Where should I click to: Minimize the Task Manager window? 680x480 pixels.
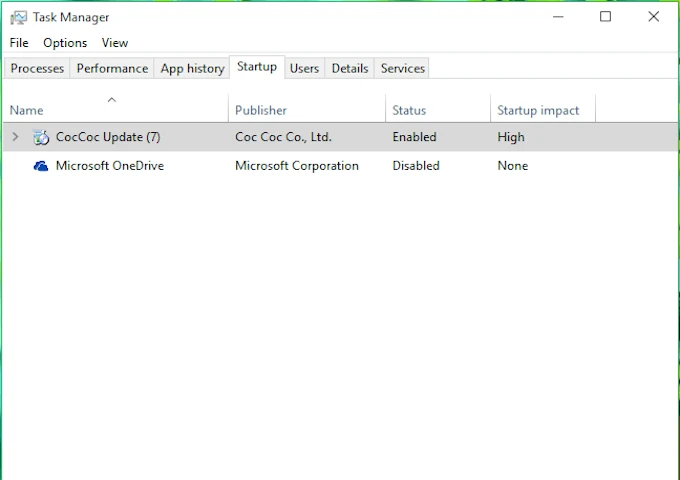click(558, 17)
